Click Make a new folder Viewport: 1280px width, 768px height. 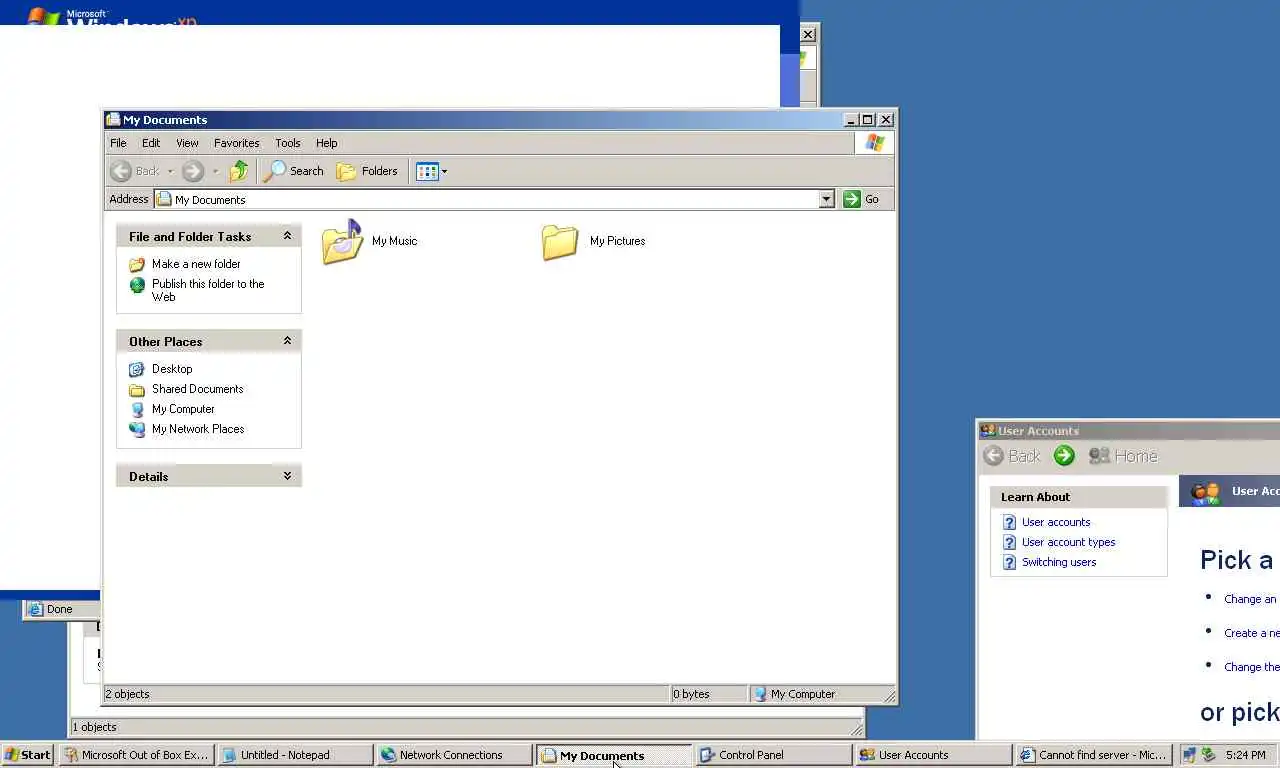196,264
